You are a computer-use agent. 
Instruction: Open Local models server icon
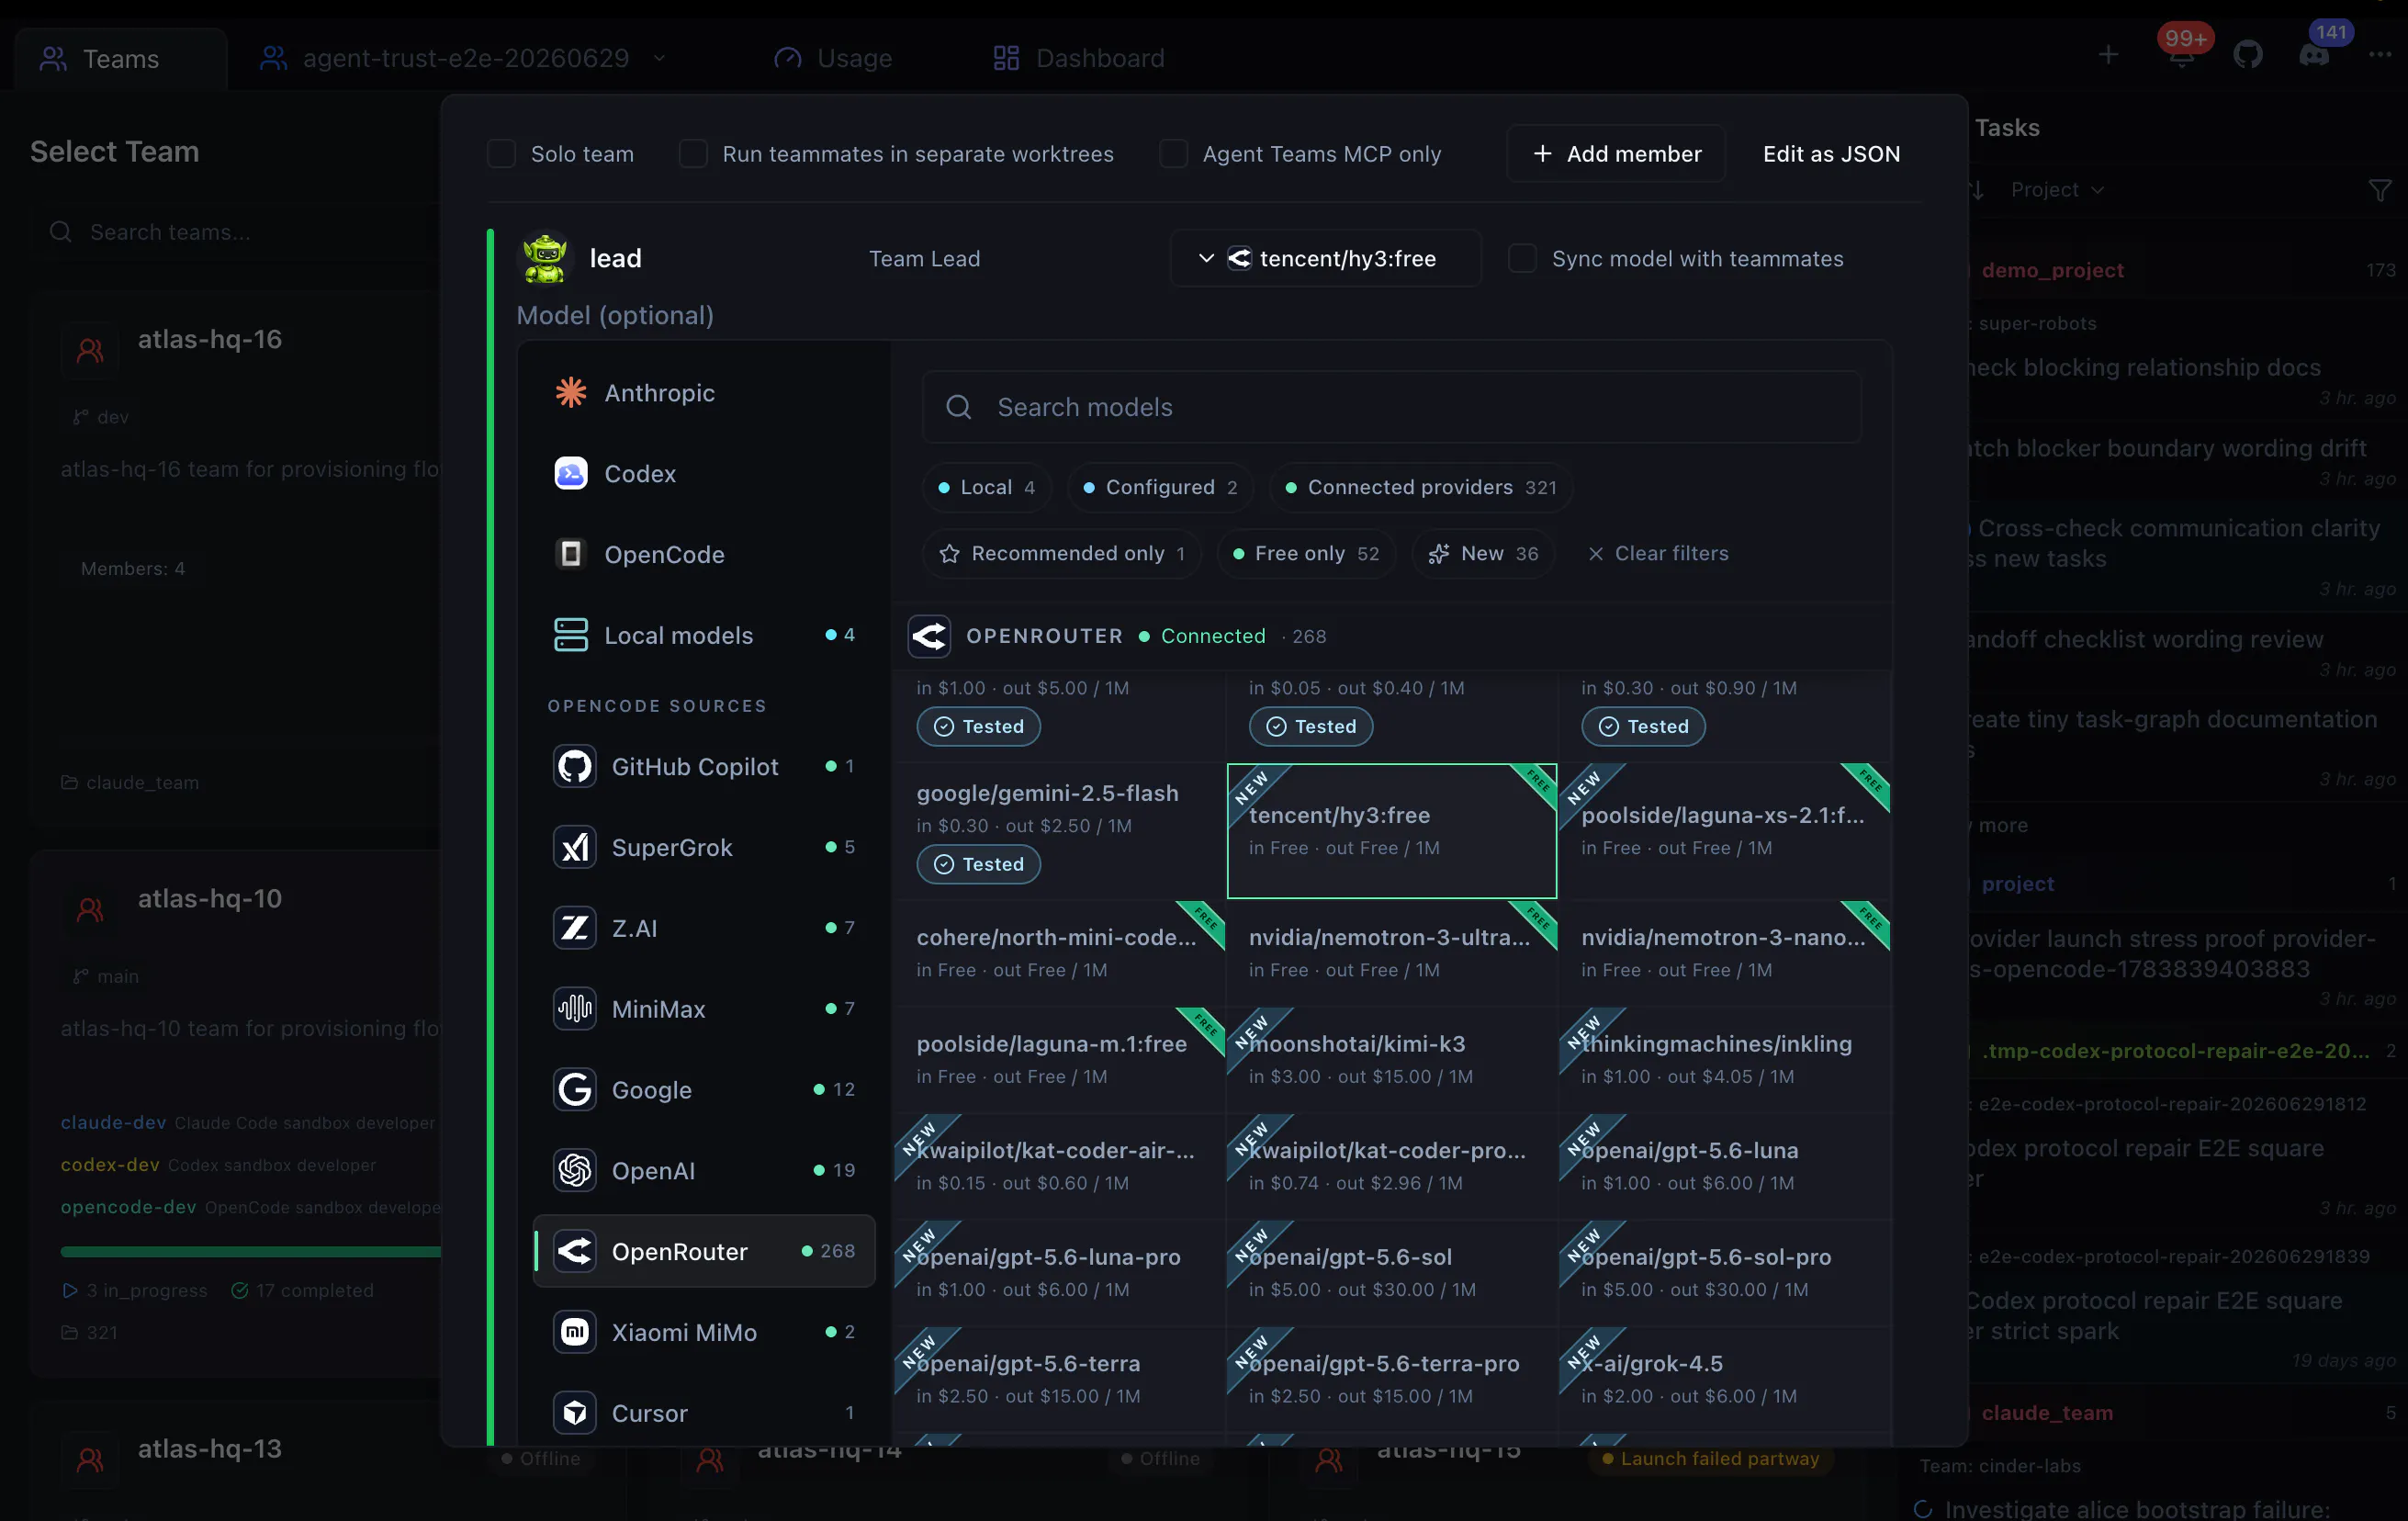coord(571,635)
